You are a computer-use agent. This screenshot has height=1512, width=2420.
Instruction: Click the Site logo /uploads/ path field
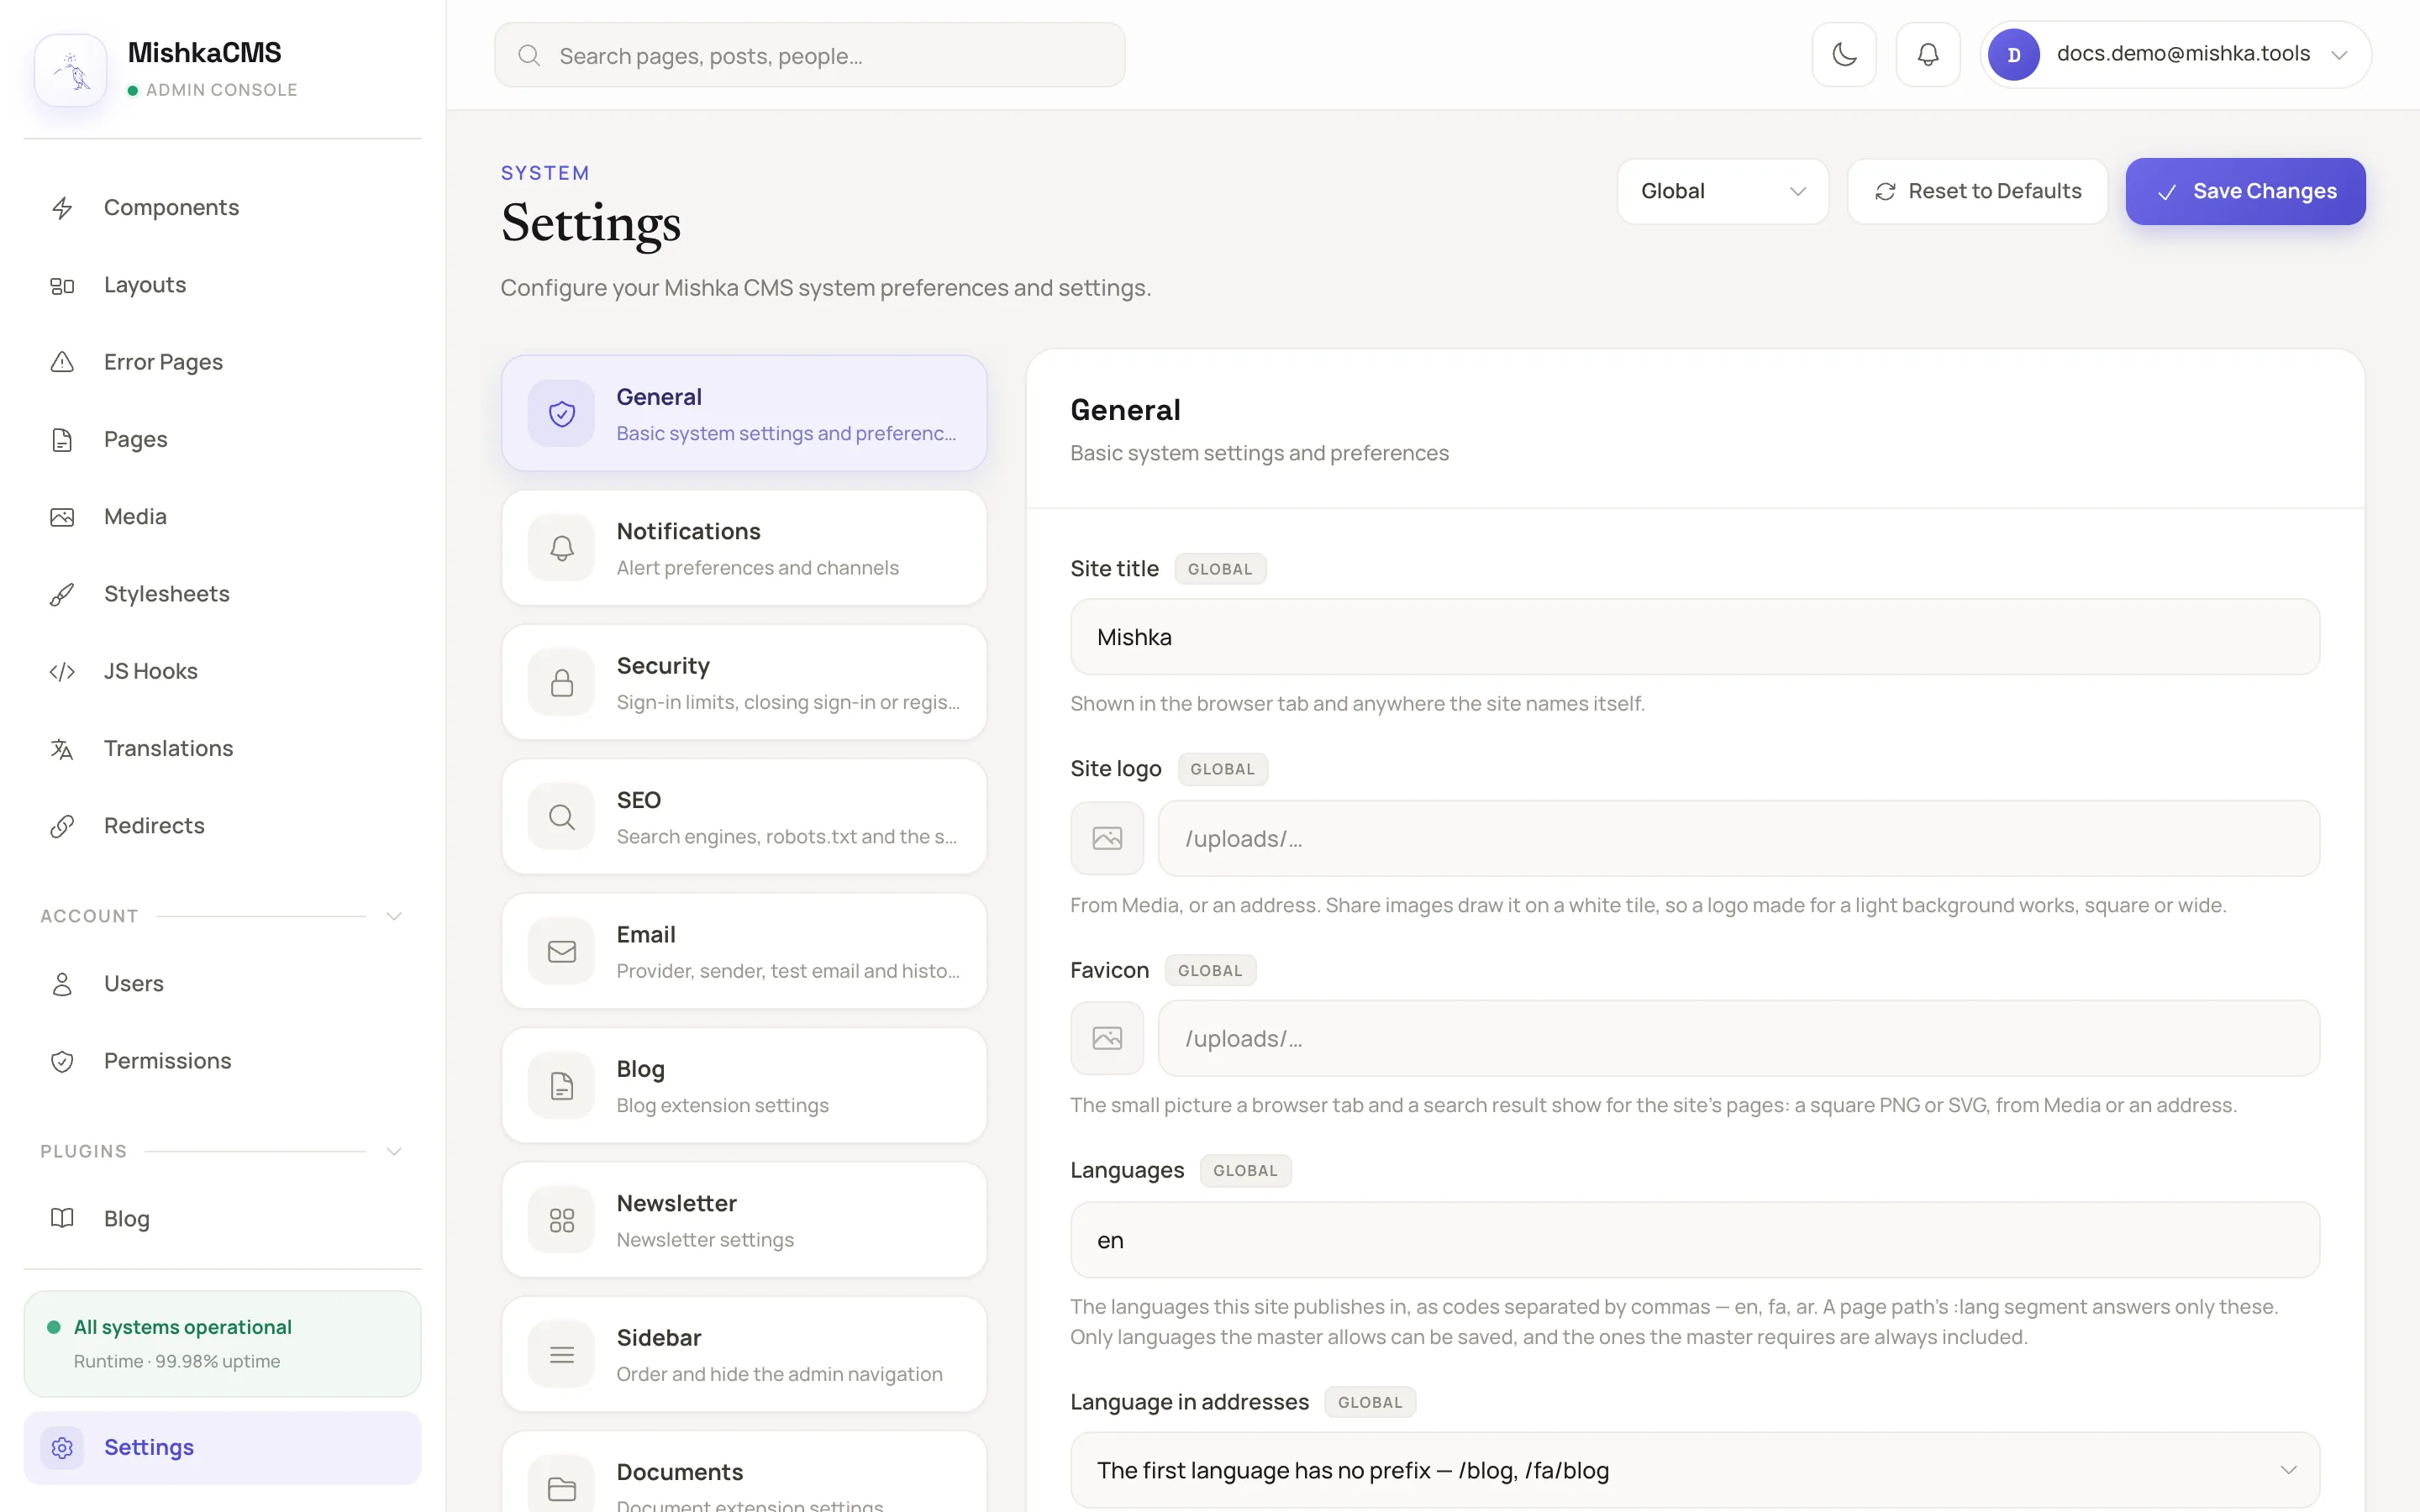[1738, 838]
